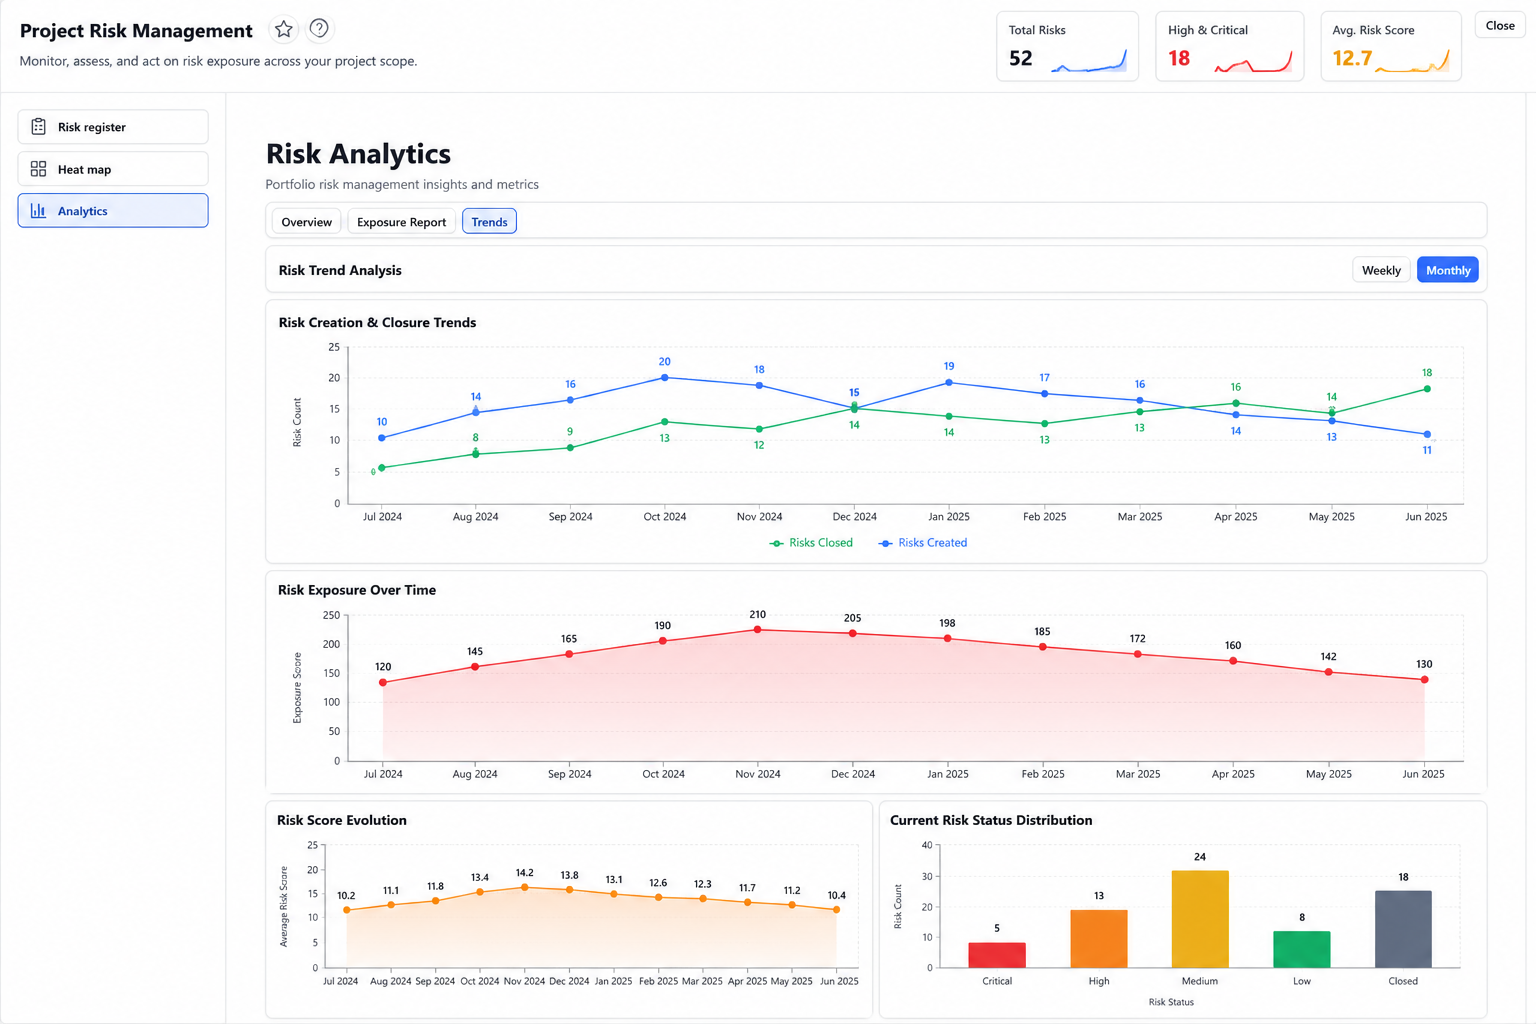Click the Close button
The height and width of the screenshot is (1024, 1536).
1500,26
